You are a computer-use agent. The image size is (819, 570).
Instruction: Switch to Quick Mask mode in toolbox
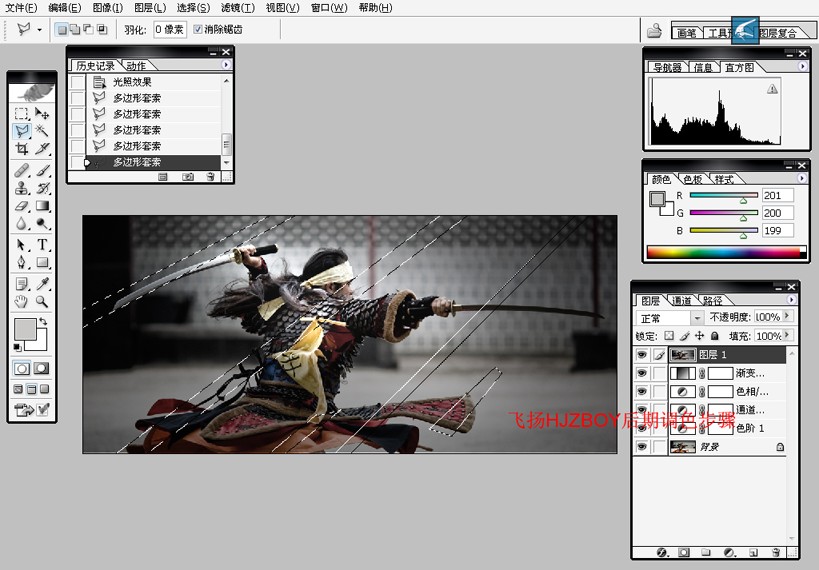(41, 368)
